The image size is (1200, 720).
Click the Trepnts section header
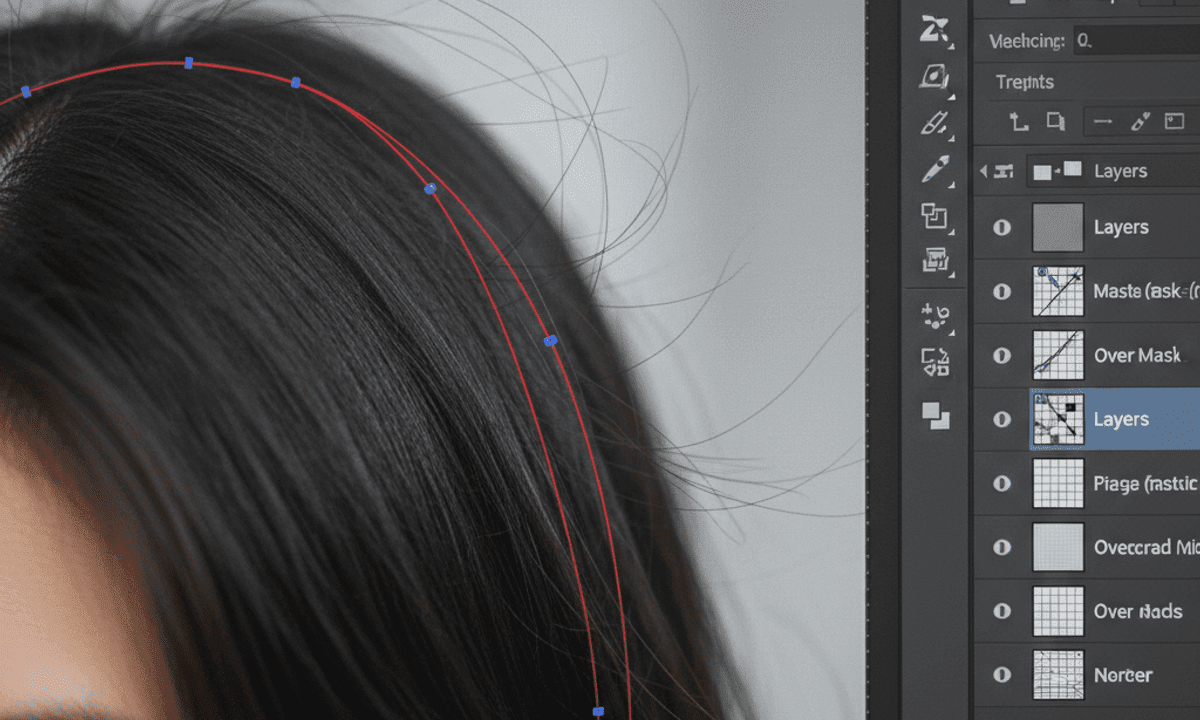(x=1024, y=82)
